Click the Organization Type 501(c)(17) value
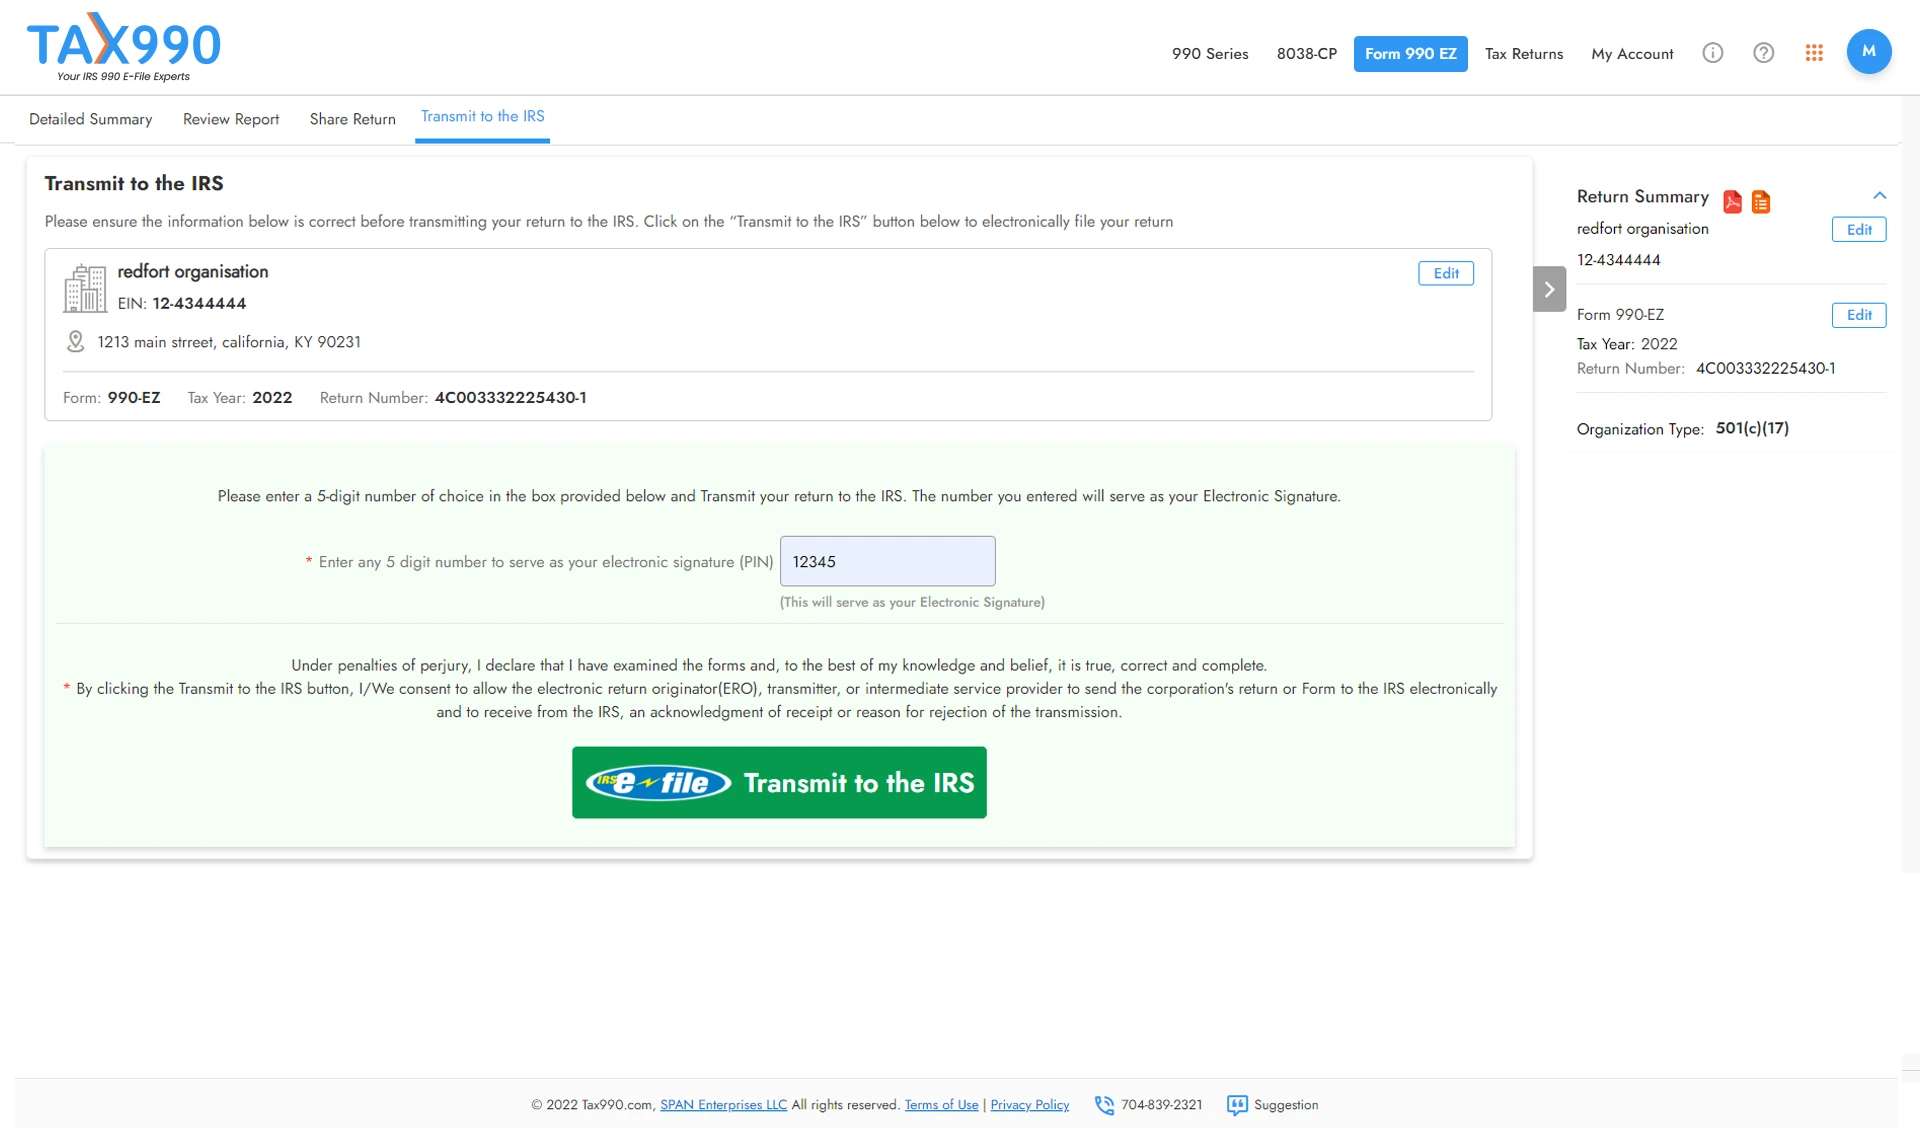 point(1752,428)
